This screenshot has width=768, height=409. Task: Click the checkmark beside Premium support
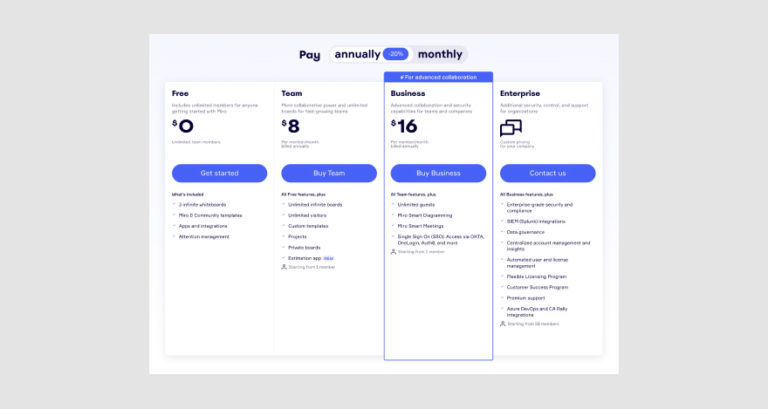click(503, 297)
